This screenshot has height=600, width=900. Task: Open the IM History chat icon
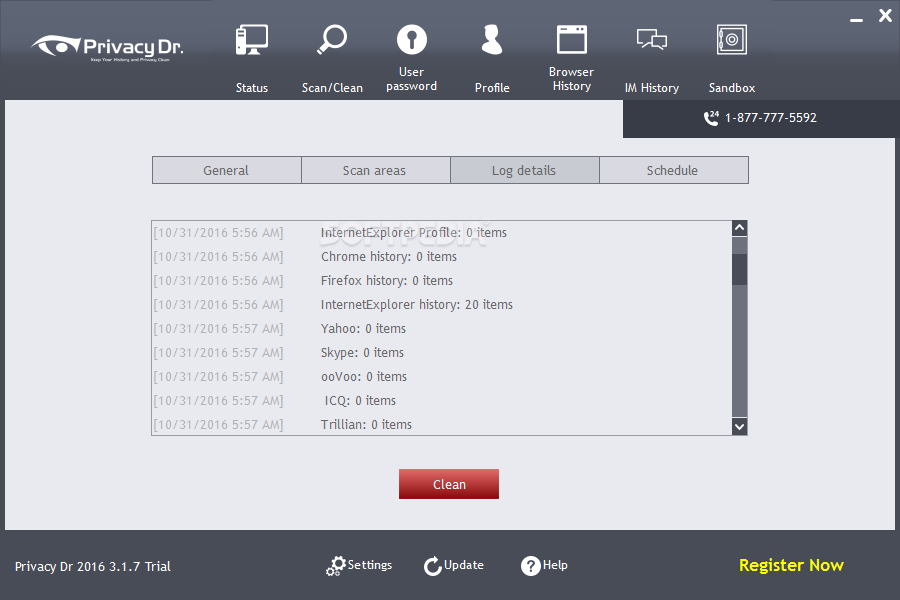pos(651,40)
